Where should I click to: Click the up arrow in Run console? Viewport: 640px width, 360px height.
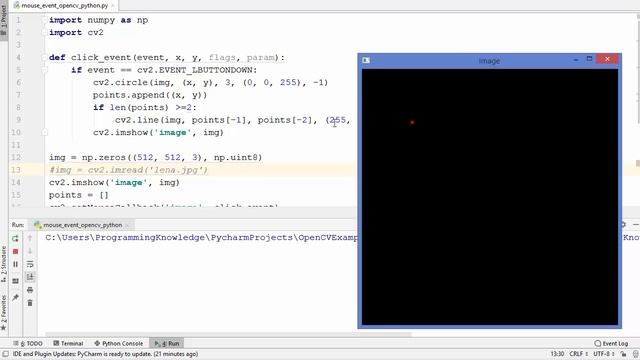pos(30,238)
